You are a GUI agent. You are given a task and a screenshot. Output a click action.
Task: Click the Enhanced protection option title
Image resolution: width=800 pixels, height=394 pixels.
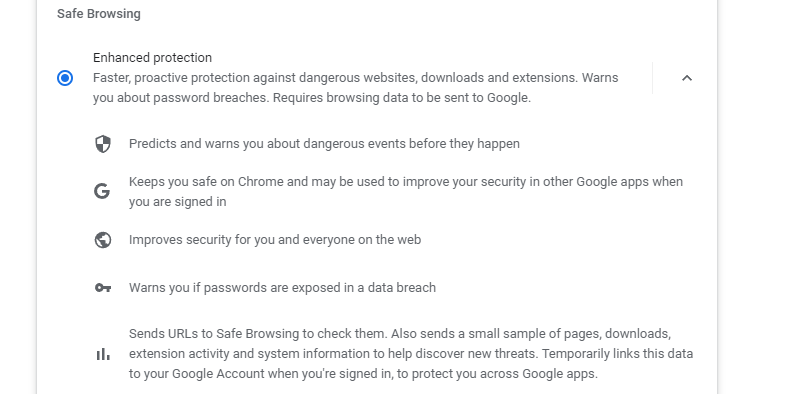tap(152, 58)
